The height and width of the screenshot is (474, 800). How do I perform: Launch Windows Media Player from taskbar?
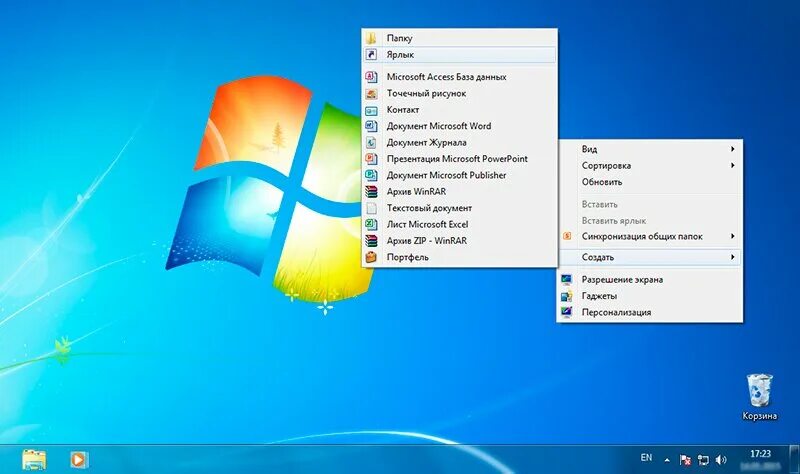[78, 459]
